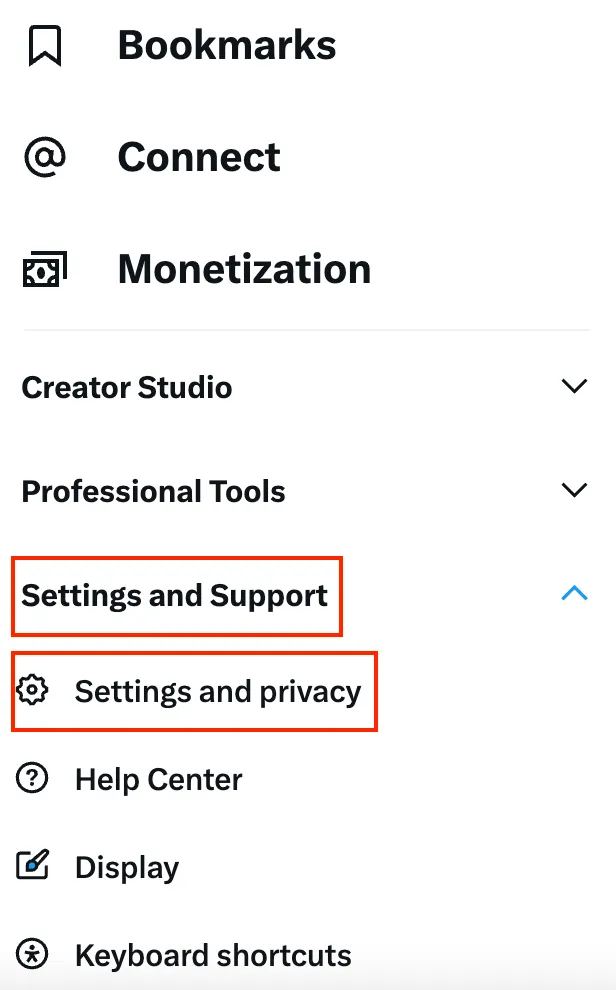Open the Keyboard shortcuts link

click(x=213, y=956)
